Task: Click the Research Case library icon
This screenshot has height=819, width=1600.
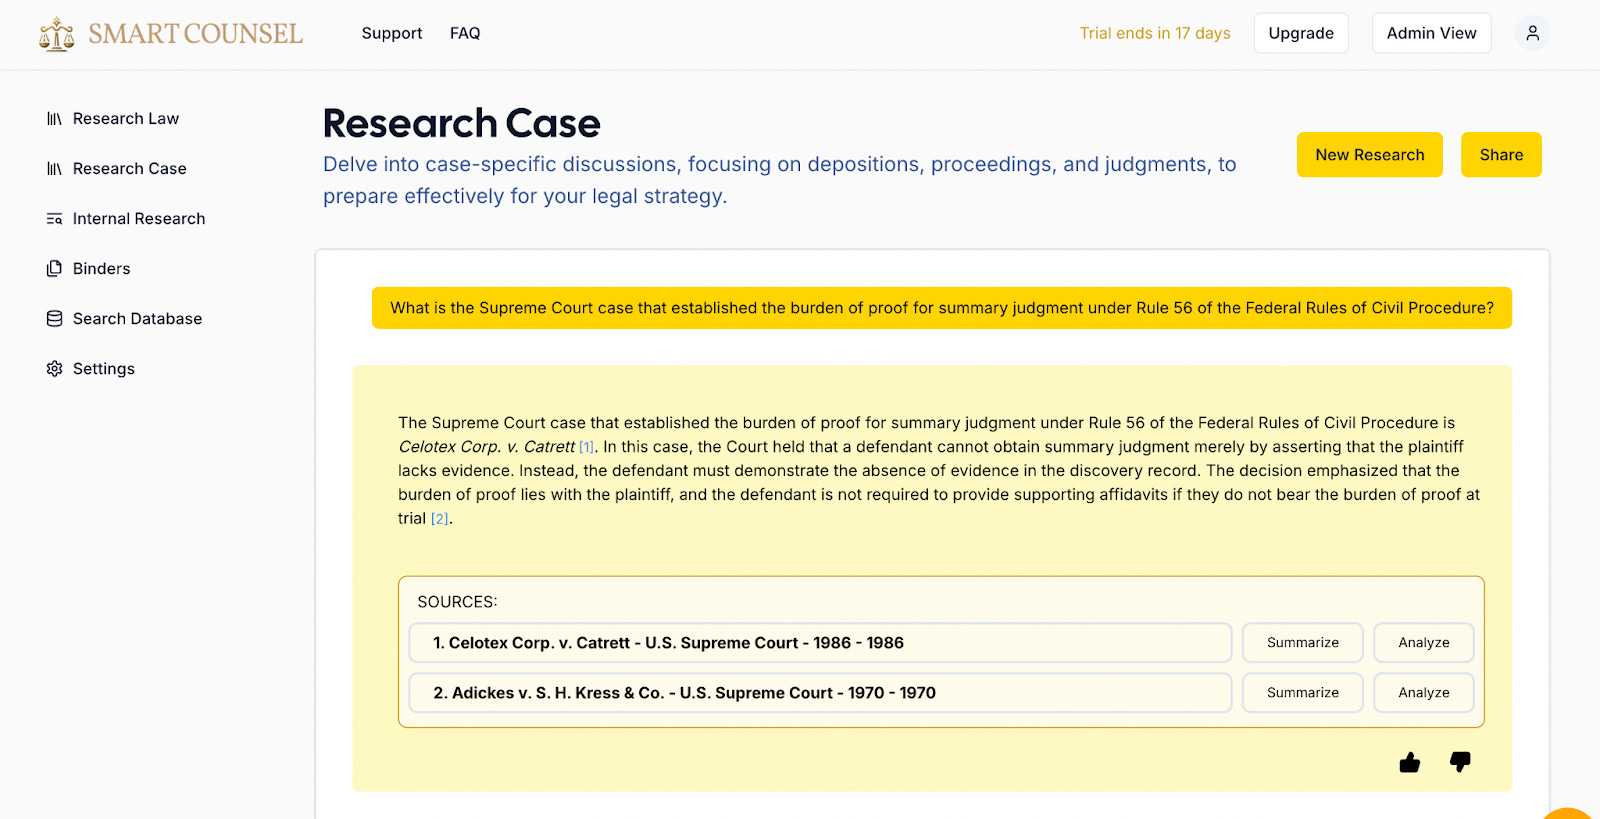Action: (x=54, y=169)
